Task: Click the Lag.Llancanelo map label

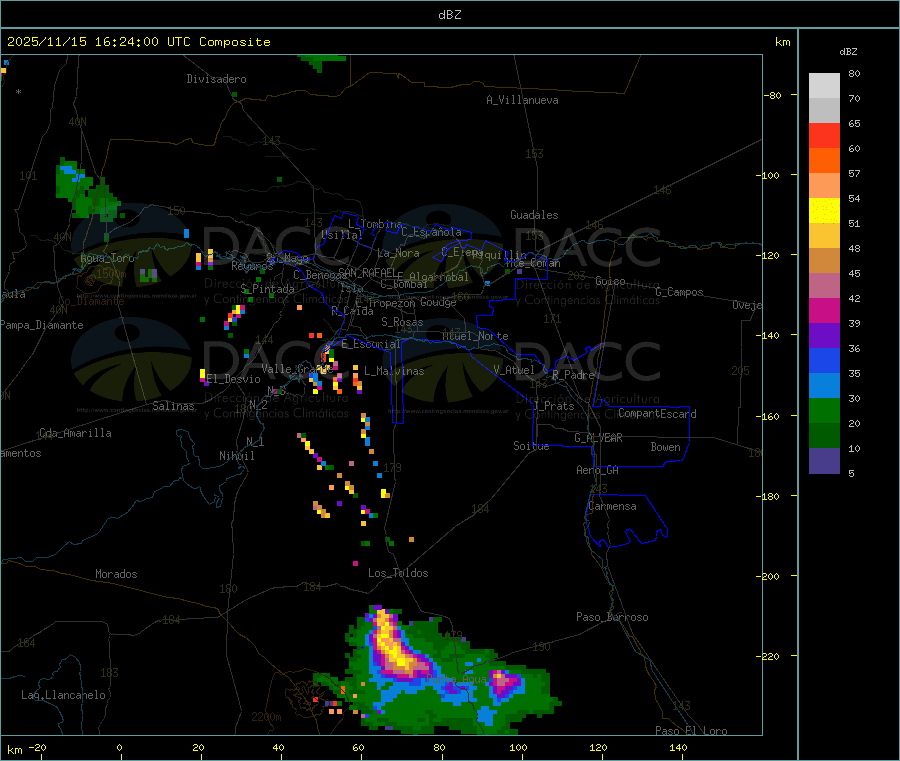Action: [x=63, y=695]
